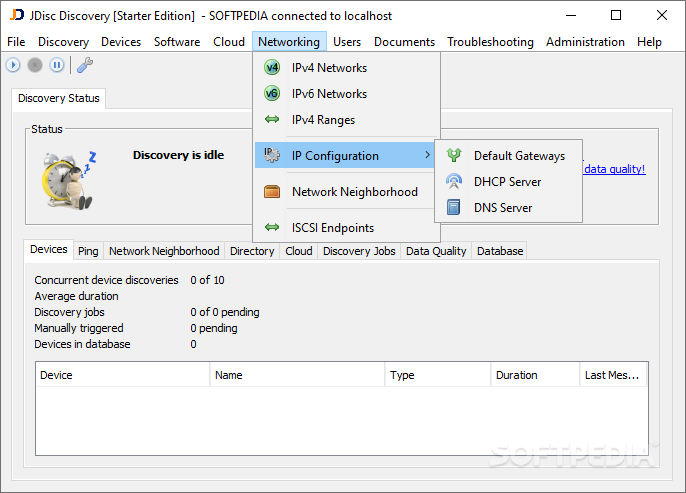Switch to the Network Neighborhood tab
This screenshot has height=493, width=686.
coord(164,251)
